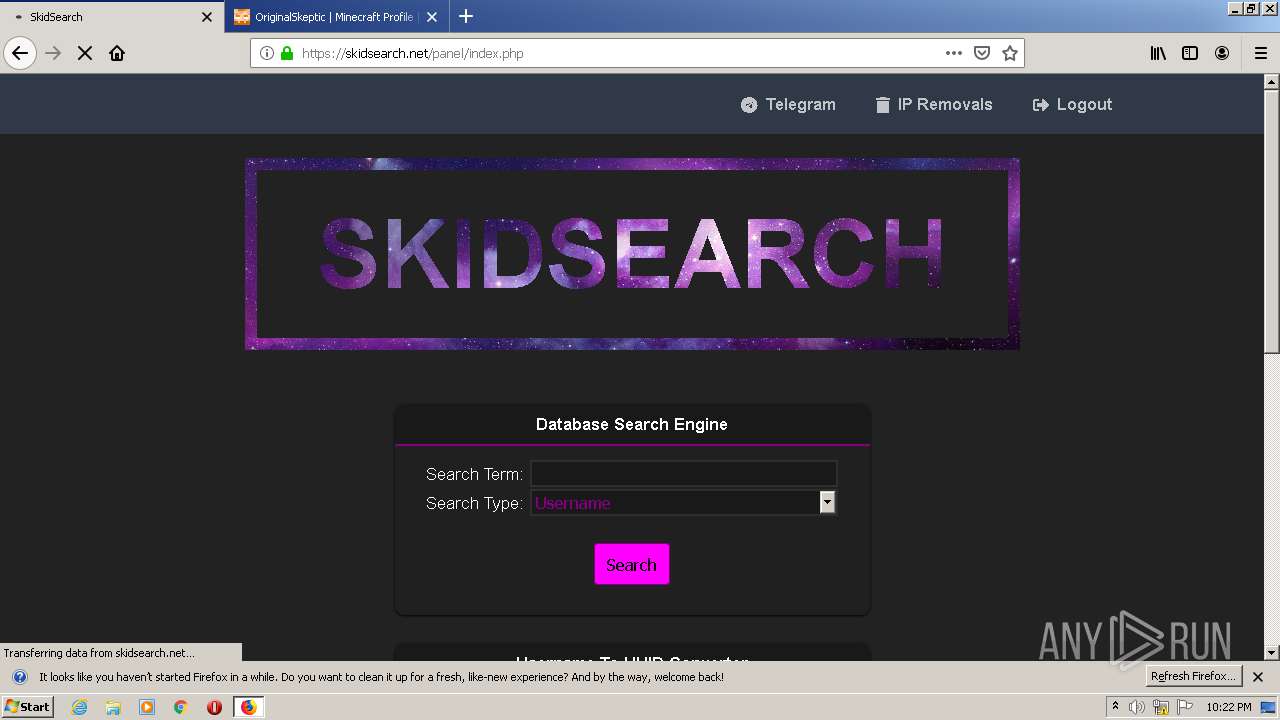Open File Explorer from taskbar
This screenshot has width=1280, height=720.
(113, 707)
